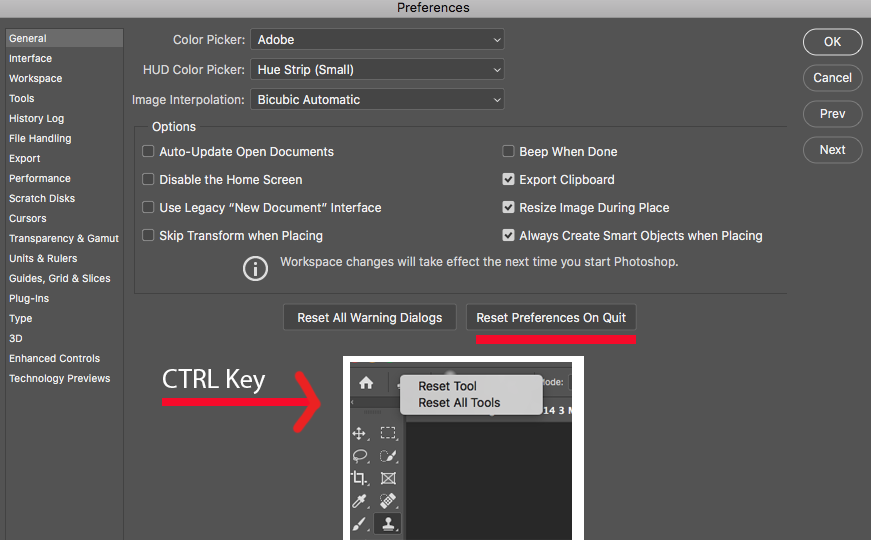Choose Reset All Tools from context menu

pyautogui.click(x=459, y=403)
